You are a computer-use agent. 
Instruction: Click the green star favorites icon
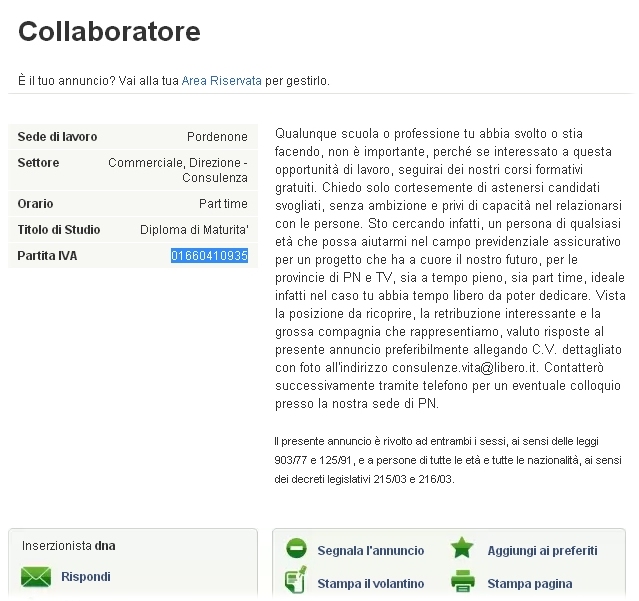coord(461,549)
